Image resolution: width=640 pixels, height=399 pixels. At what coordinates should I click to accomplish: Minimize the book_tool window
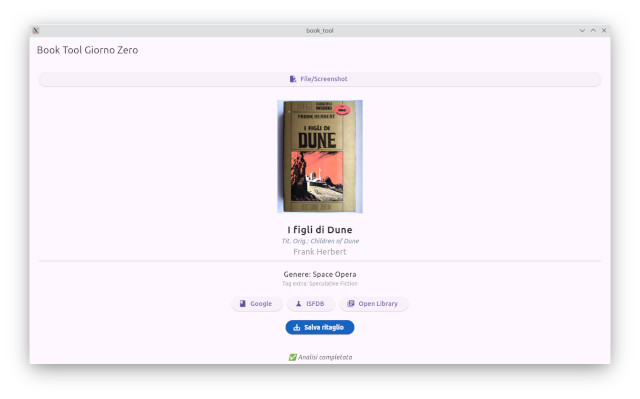[582, 31]
